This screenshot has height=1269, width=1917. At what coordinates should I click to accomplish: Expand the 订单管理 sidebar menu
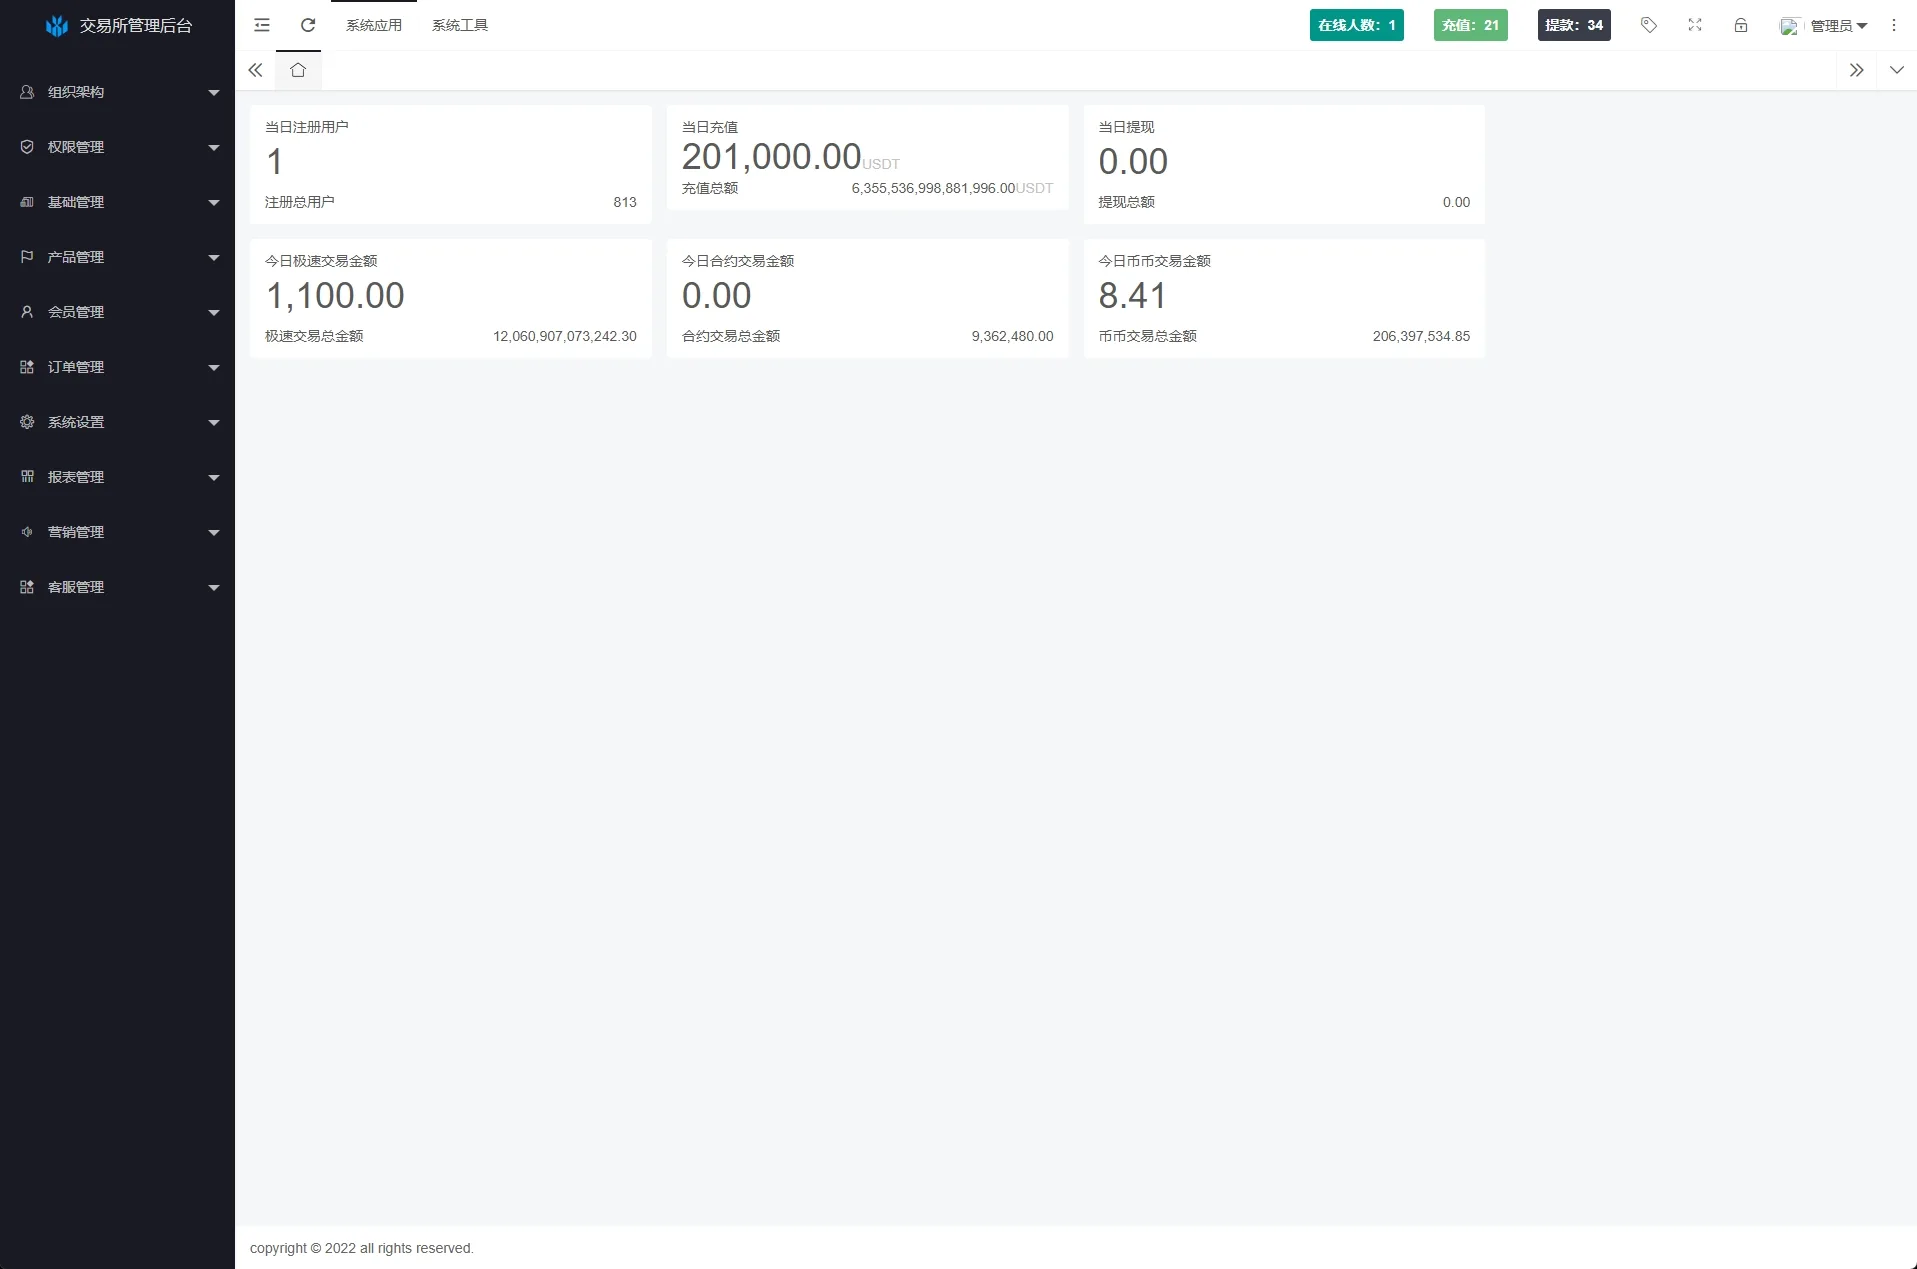pyautogui.click(x=118, y=367)
